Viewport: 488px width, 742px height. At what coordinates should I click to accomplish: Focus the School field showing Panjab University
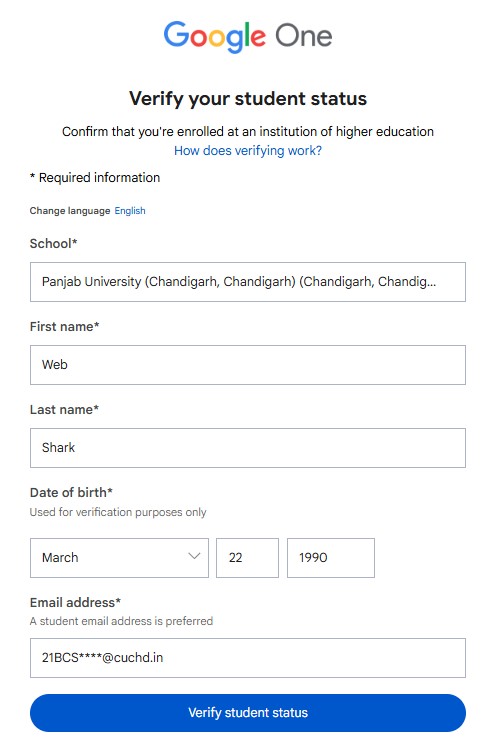(248, 282)
